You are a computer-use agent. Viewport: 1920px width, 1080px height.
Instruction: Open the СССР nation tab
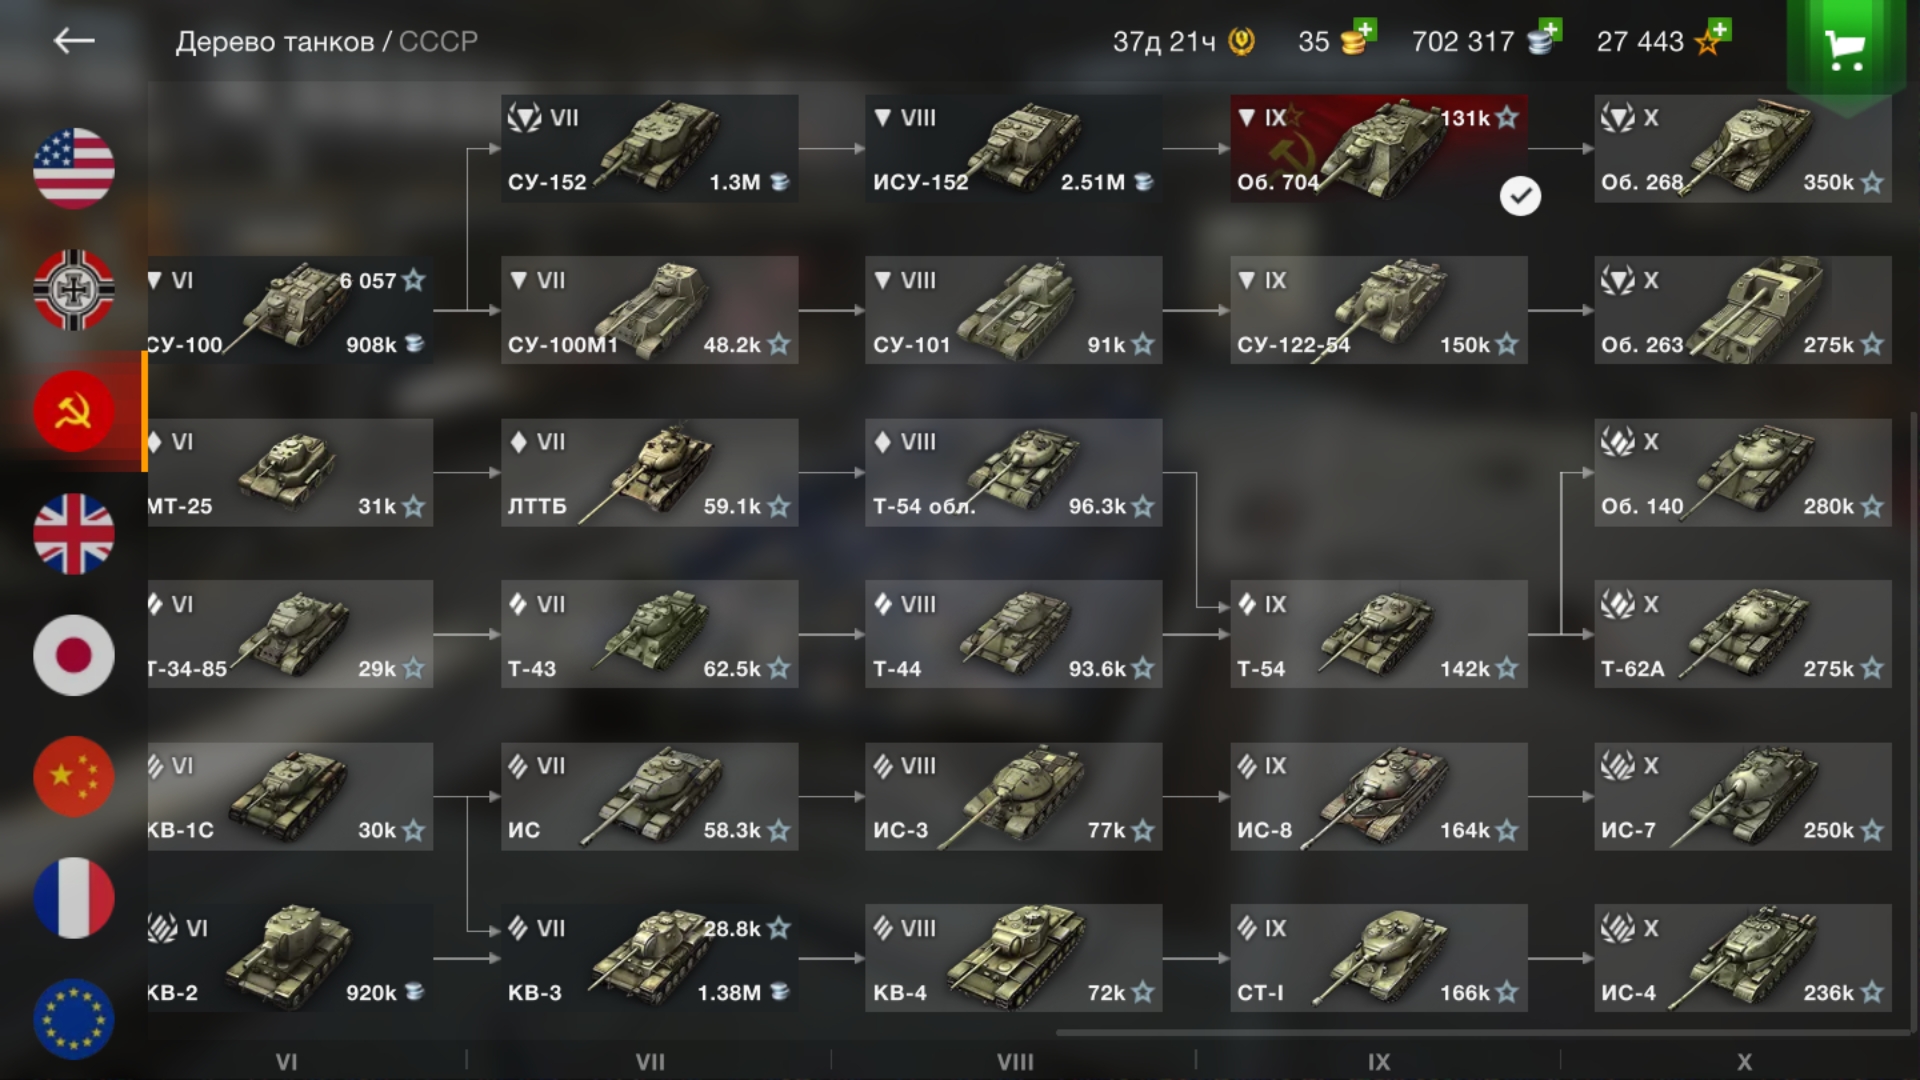[x=74, y=411]
